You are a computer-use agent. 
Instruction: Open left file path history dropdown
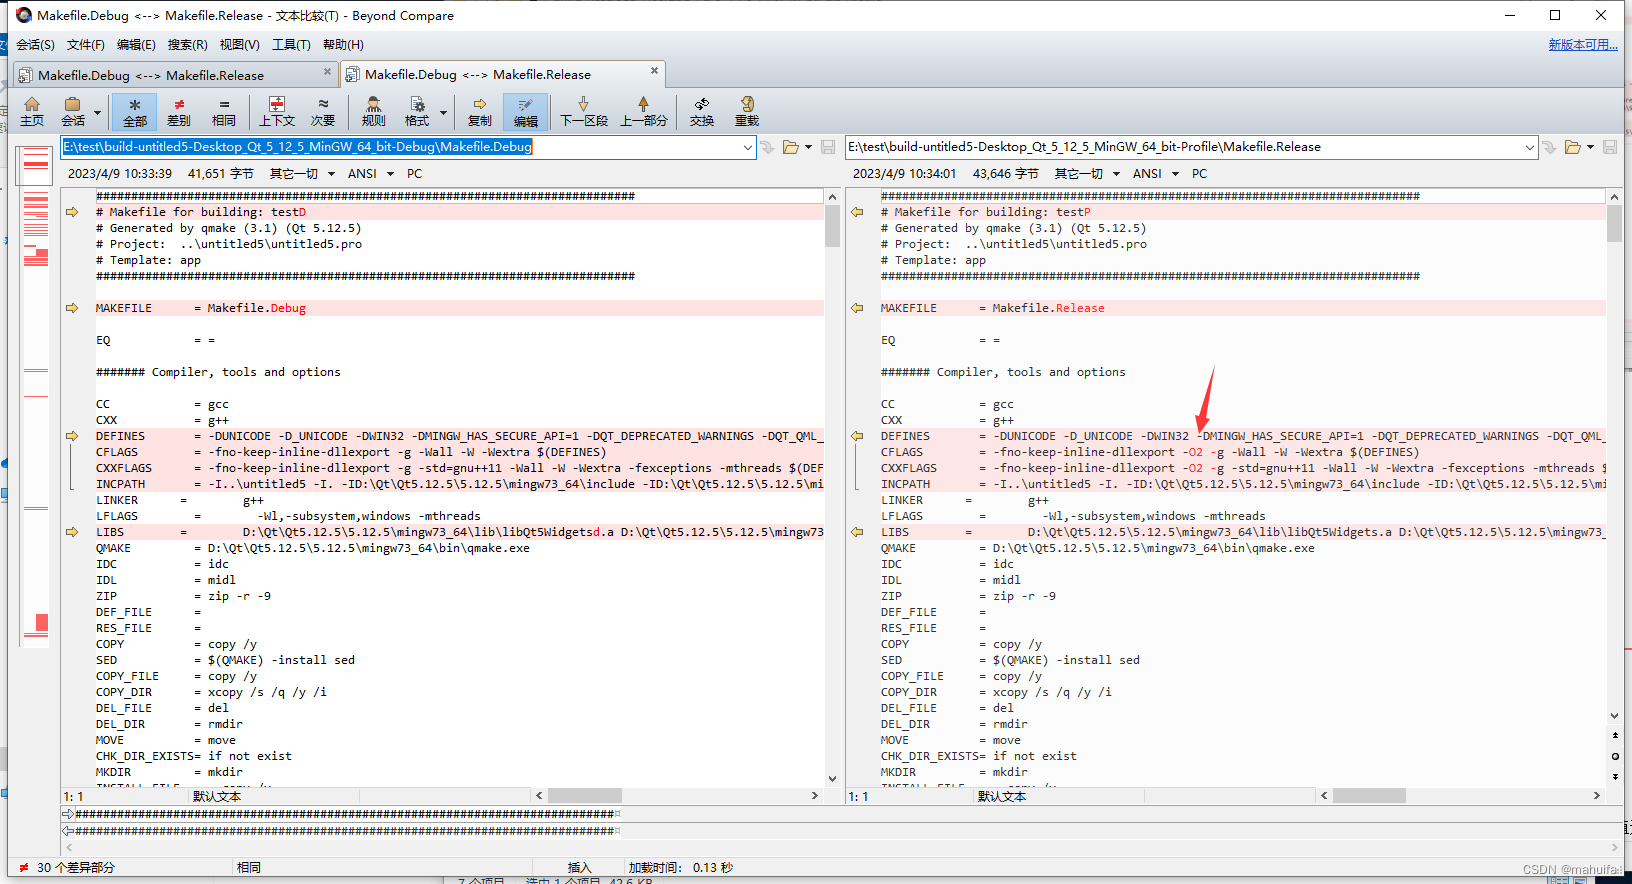click(x=747, y=147)
